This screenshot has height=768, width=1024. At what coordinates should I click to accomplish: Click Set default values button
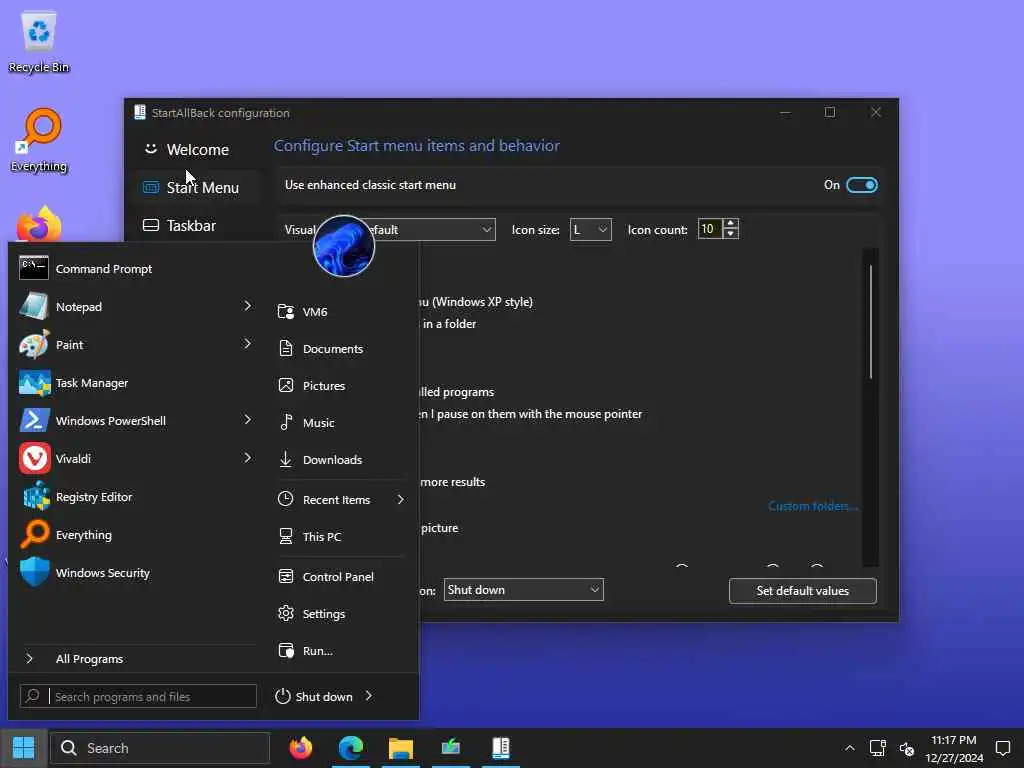pyautogui.click(x=803, y=590)
